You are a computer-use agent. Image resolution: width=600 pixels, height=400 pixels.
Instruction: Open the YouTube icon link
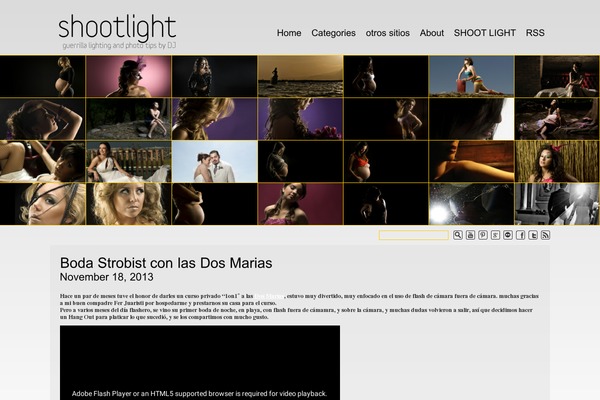pyautogui.click(x=470, y=235)
